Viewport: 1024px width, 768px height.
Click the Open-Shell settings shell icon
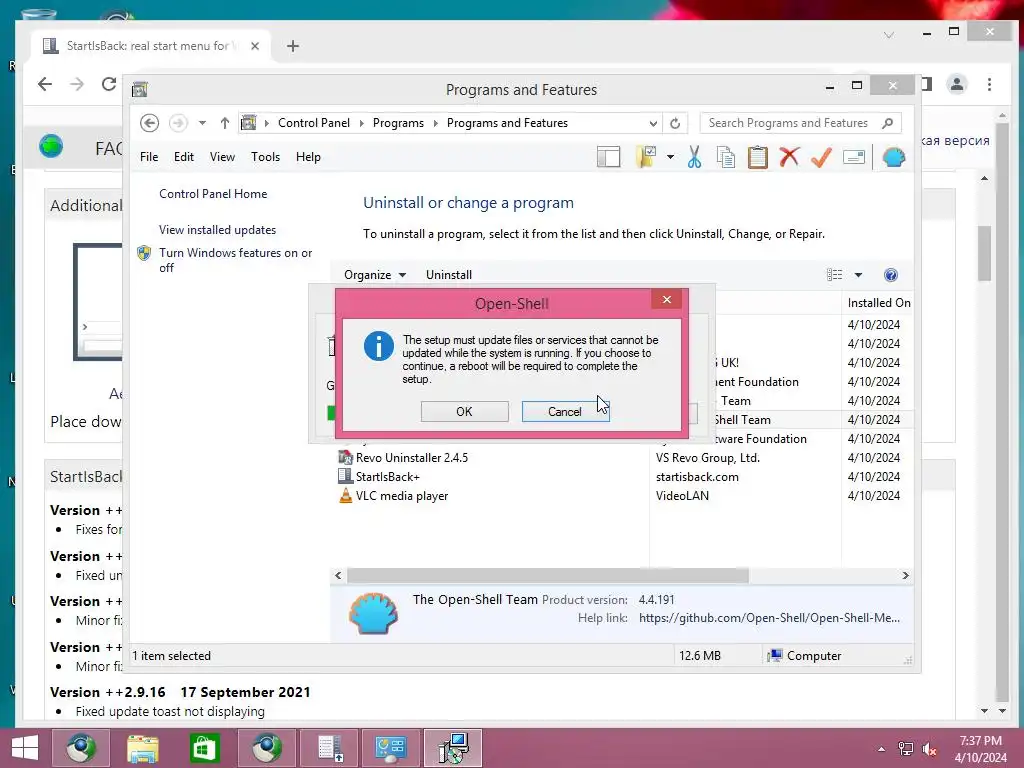[x=893, y=157]
